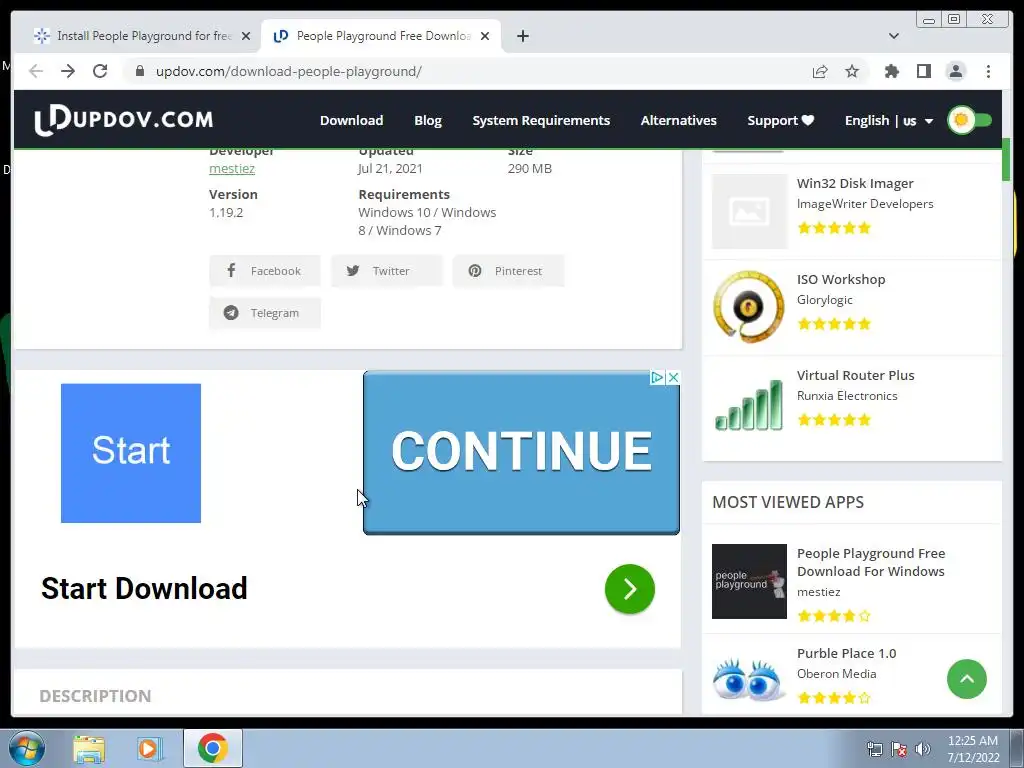Open the Blog menu item
The height and width of the screenshot is (768, 1024).
point(428,121)
